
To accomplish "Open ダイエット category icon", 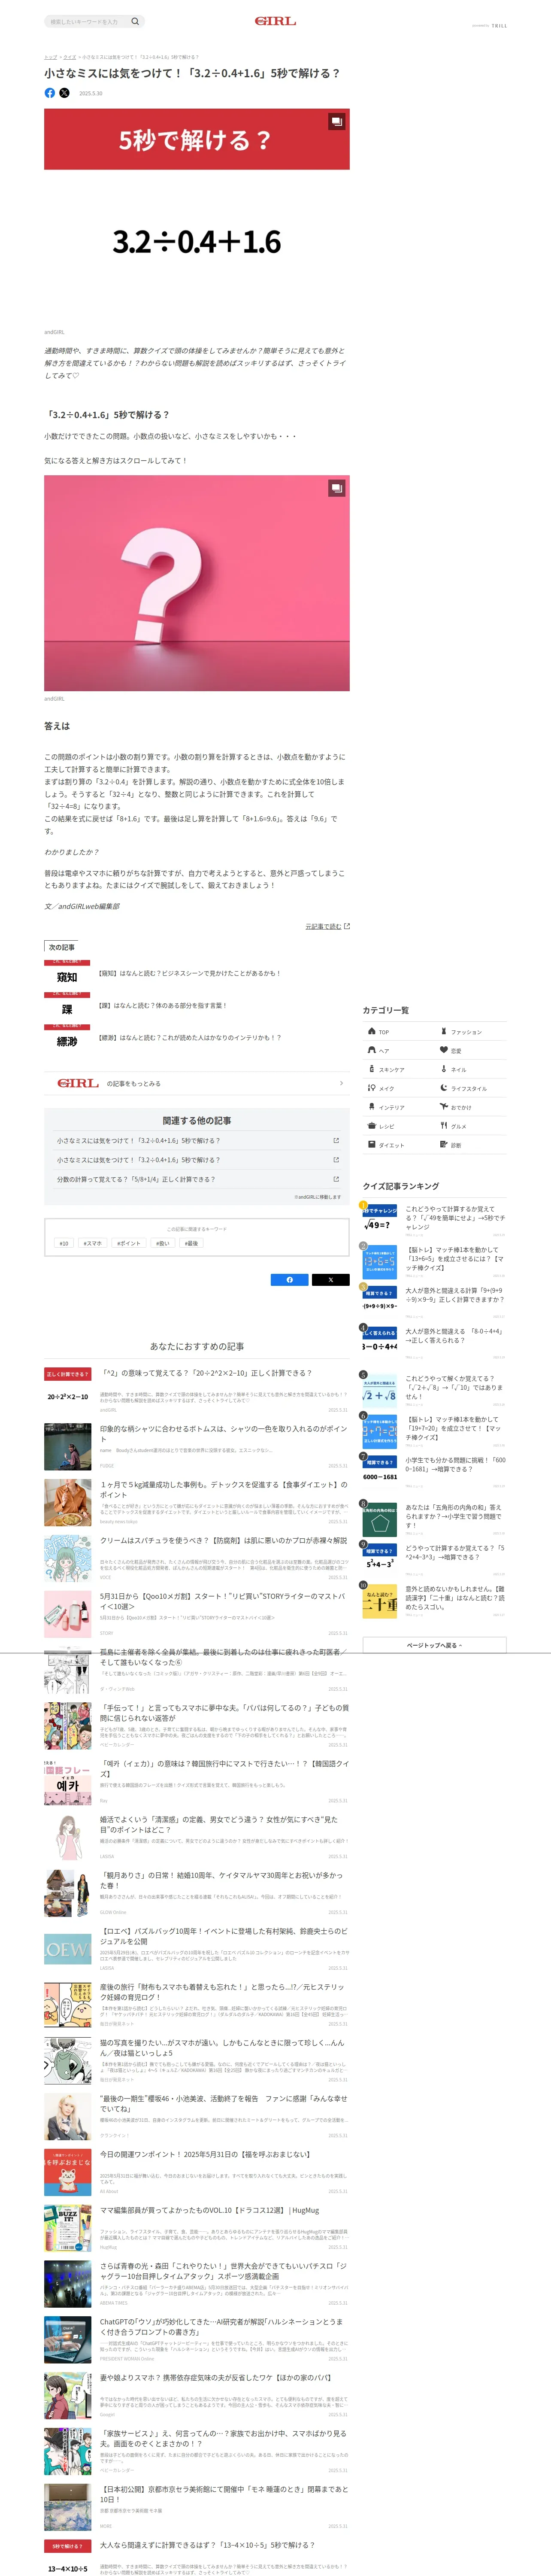I will (x=372, y=1145).
